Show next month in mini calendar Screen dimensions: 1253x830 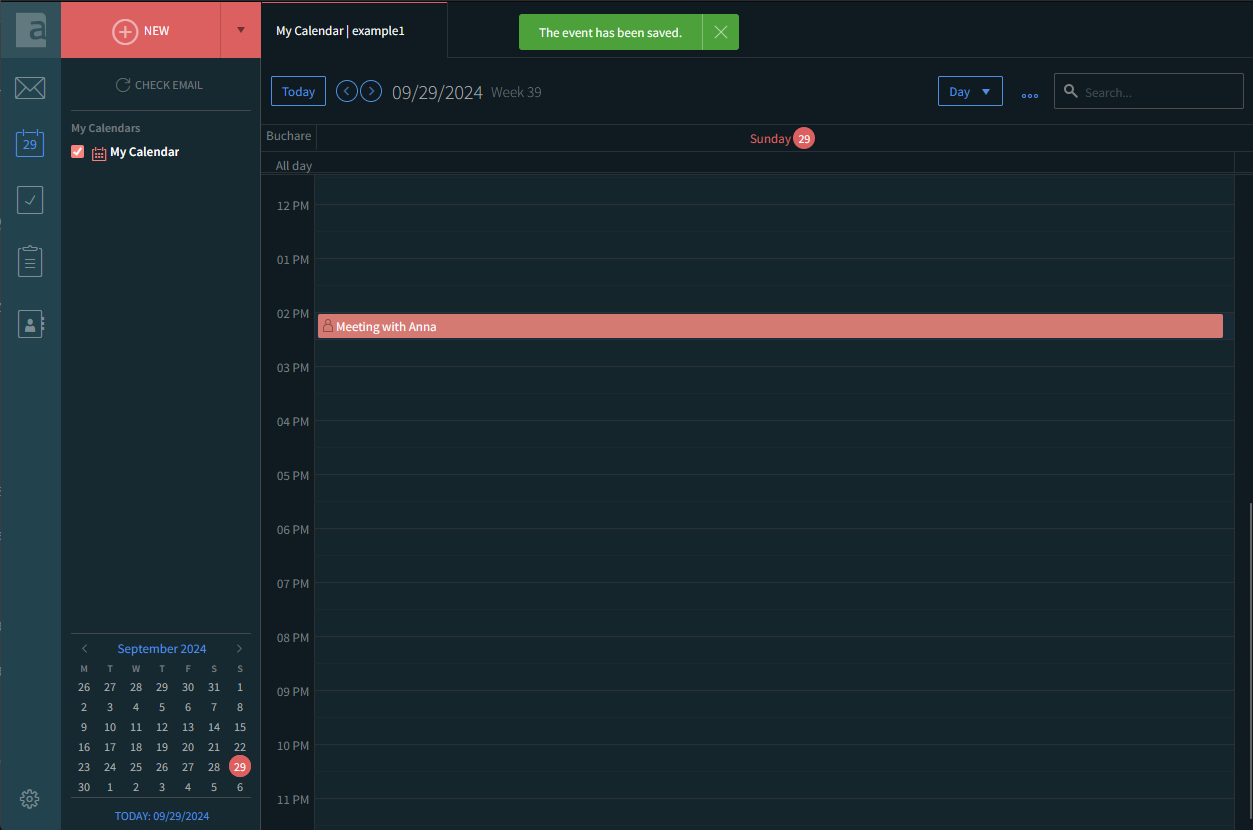(239, 649)
